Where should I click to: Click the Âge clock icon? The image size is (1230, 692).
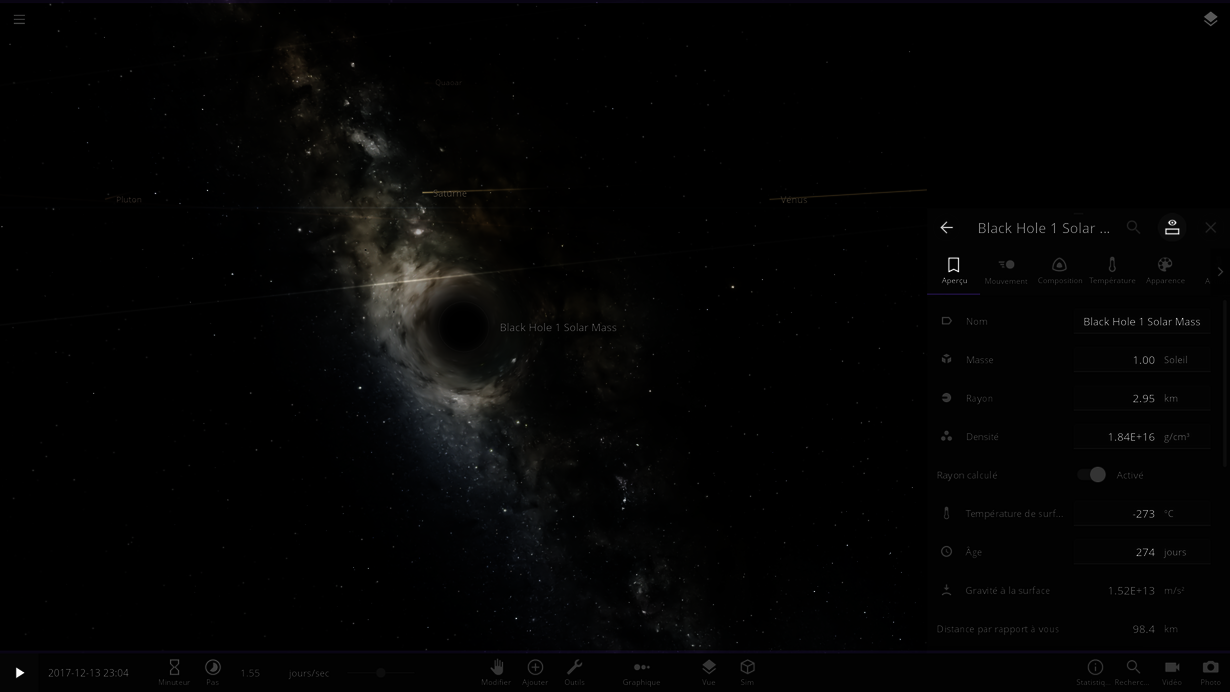pos(946,551)
